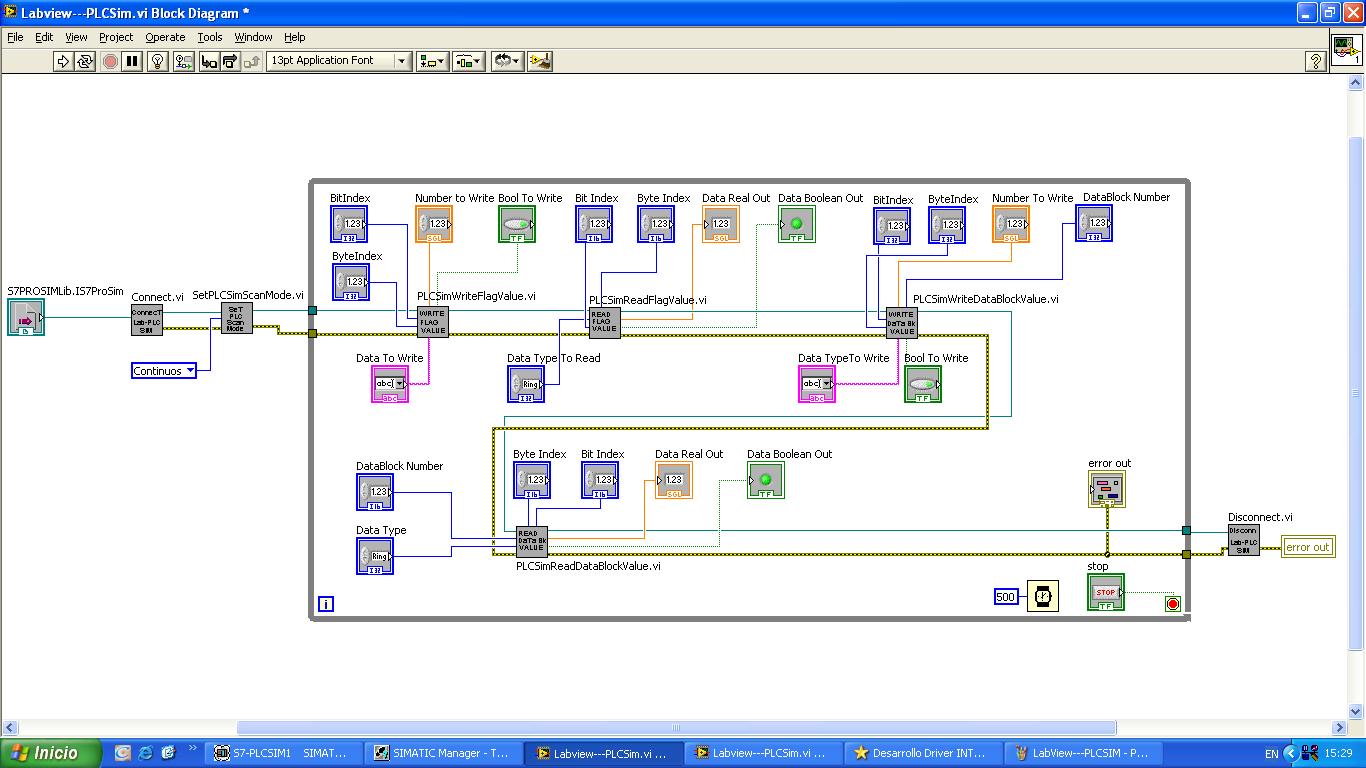This screenshot has width=1366, height=768.
Task: Click the Context Help question mark button
Action: point(1316,61)
